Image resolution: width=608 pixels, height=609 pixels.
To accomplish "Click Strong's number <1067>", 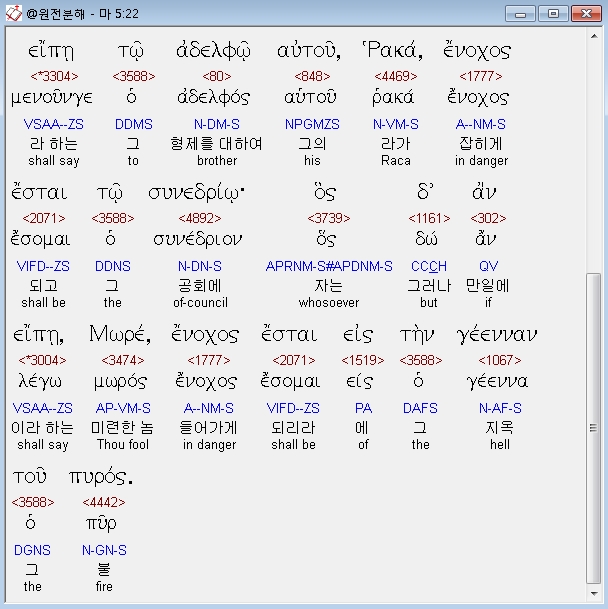I will pos(500,360).
